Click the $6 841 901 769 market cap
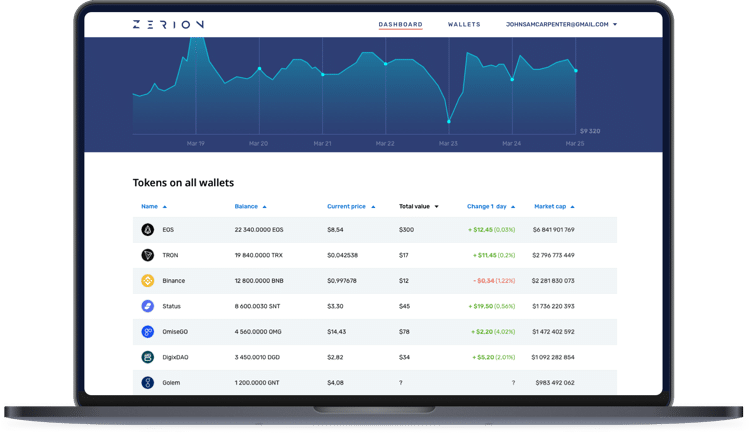This screenshot has height=433, width=750. click(553, 230)
